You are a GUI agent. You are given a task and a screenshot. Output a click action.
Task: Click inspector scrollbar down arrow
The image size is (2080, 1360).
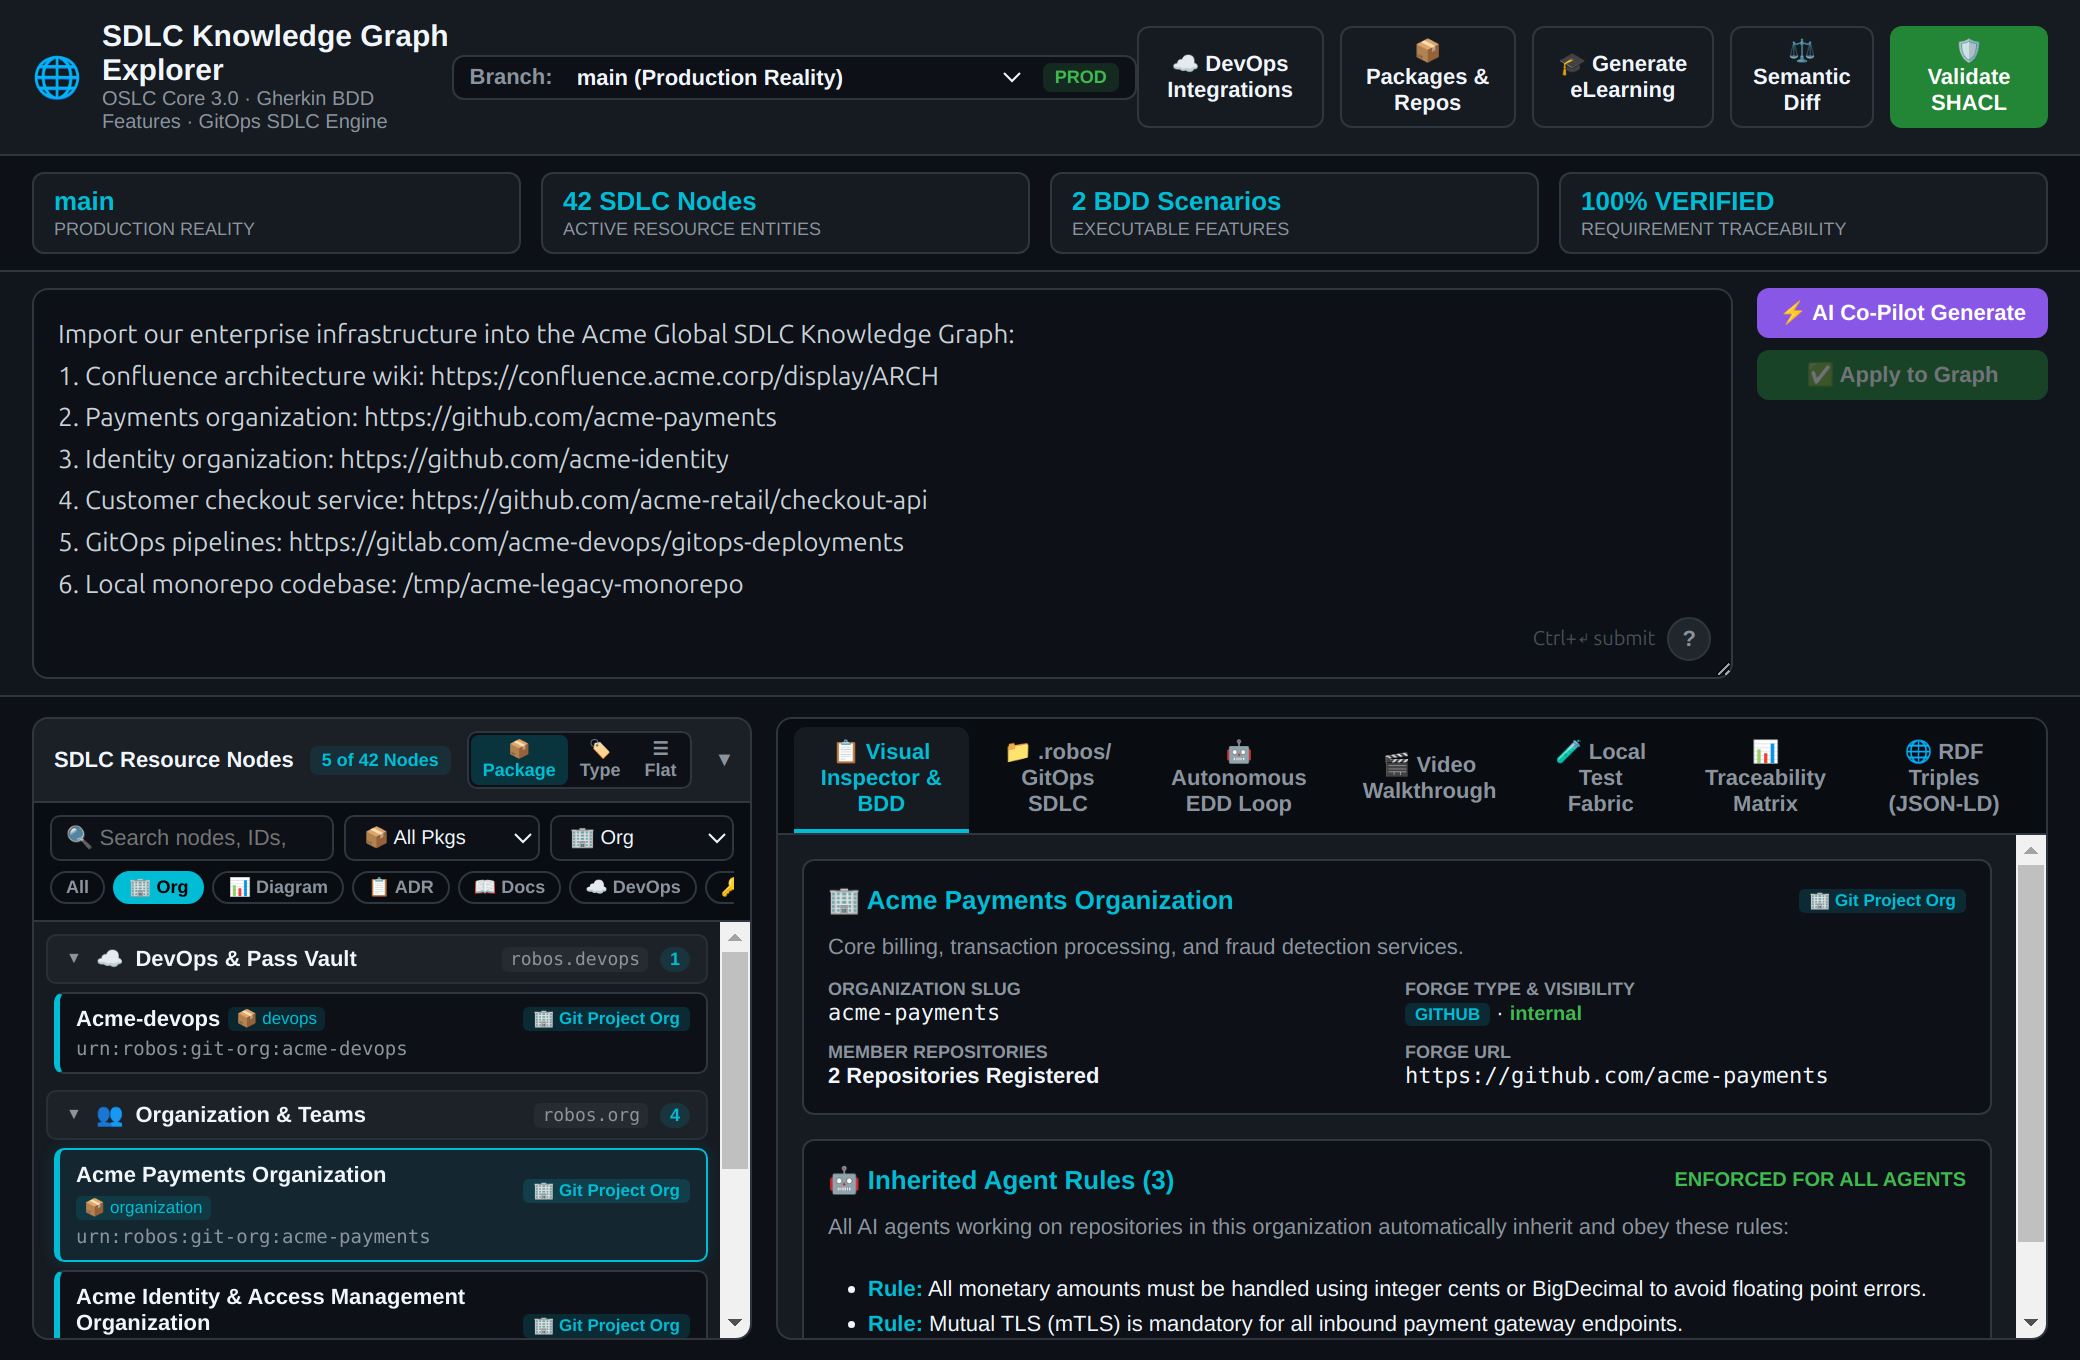pyautogui.click(x=2031, y=1323)
